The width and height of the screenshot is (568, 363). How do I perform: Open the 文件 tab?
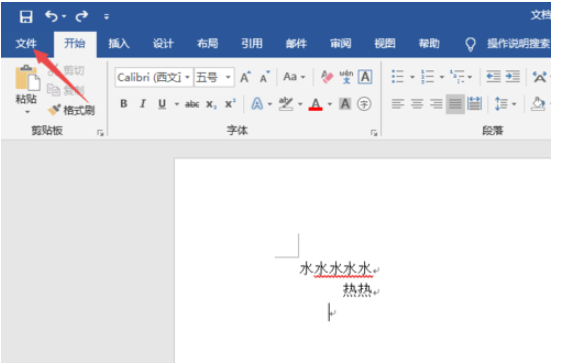click(x=26, y=44)
